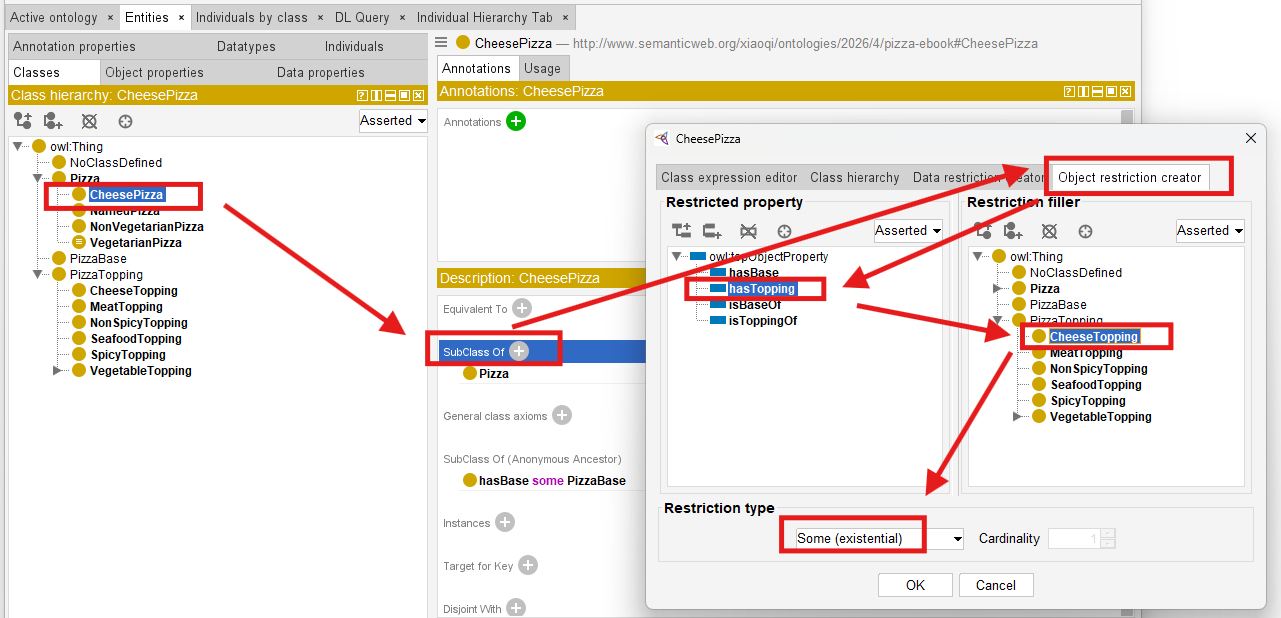Click help icon in Annotations: CheesePizza header
The width and height of the screenshot is (1281, 618).
pyautogui.click(x=1069, y=91)
